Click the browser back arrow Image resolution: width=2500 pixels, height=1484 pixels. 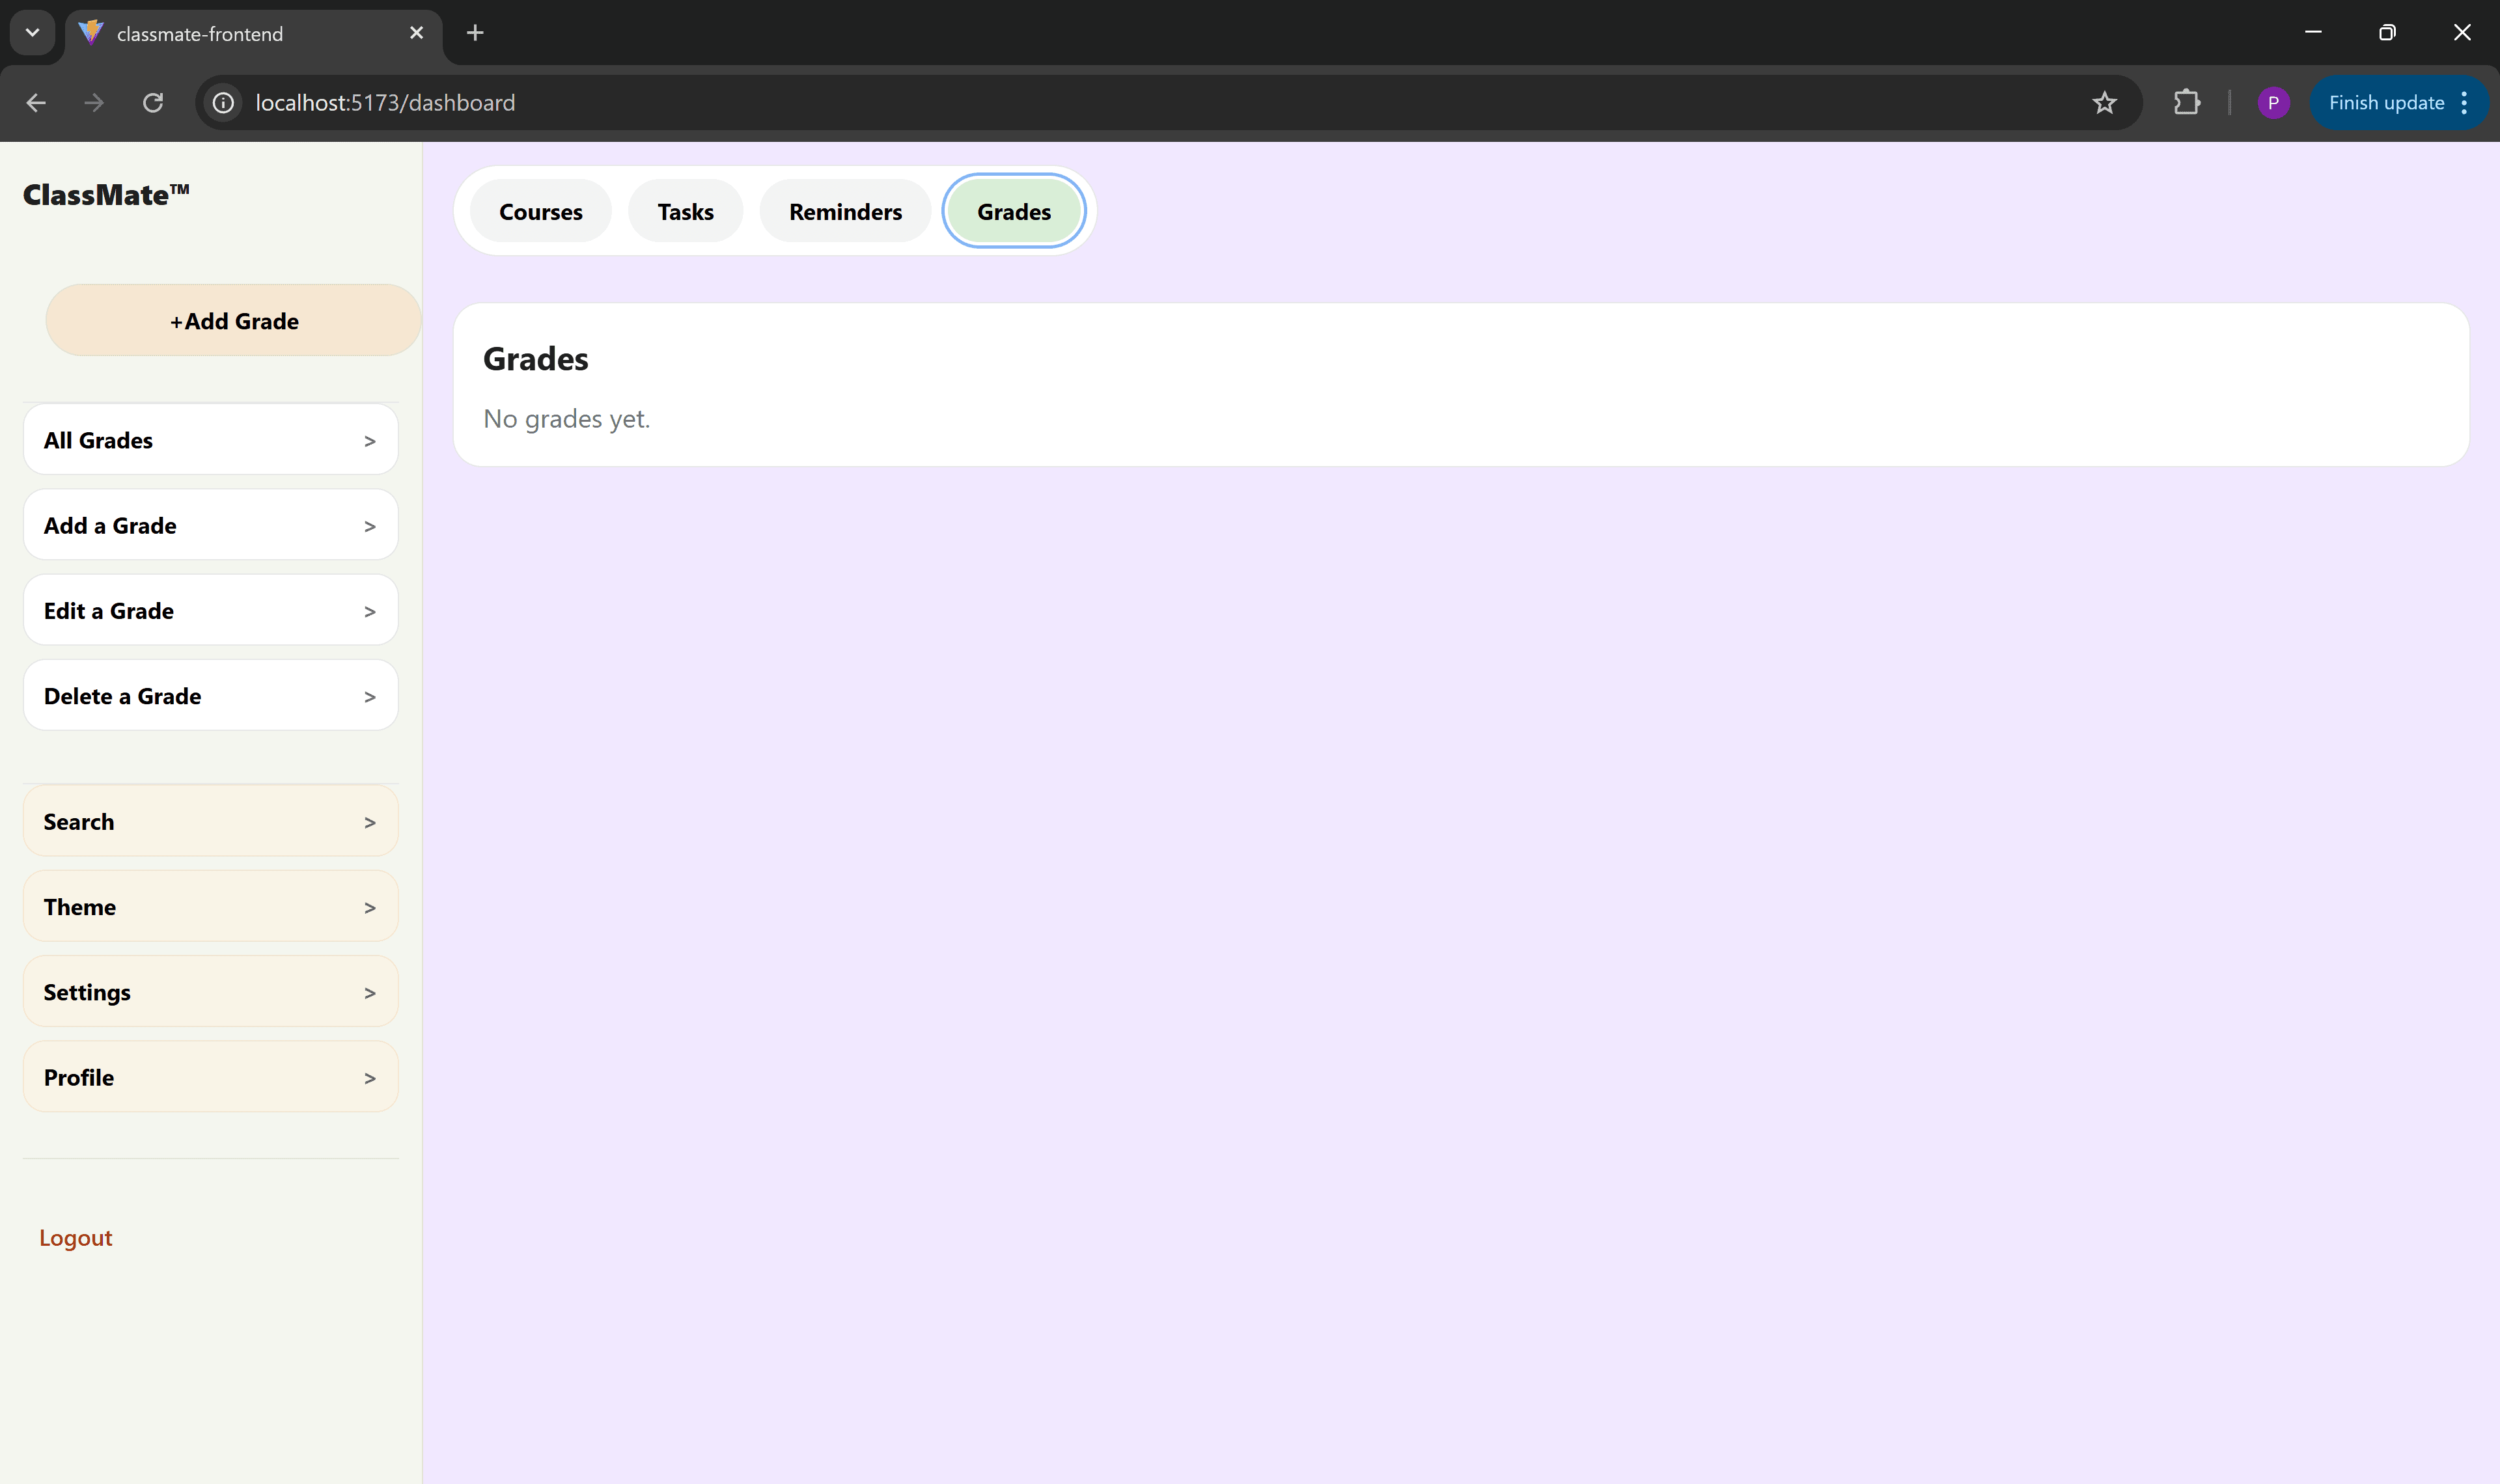tap(36, 103)
